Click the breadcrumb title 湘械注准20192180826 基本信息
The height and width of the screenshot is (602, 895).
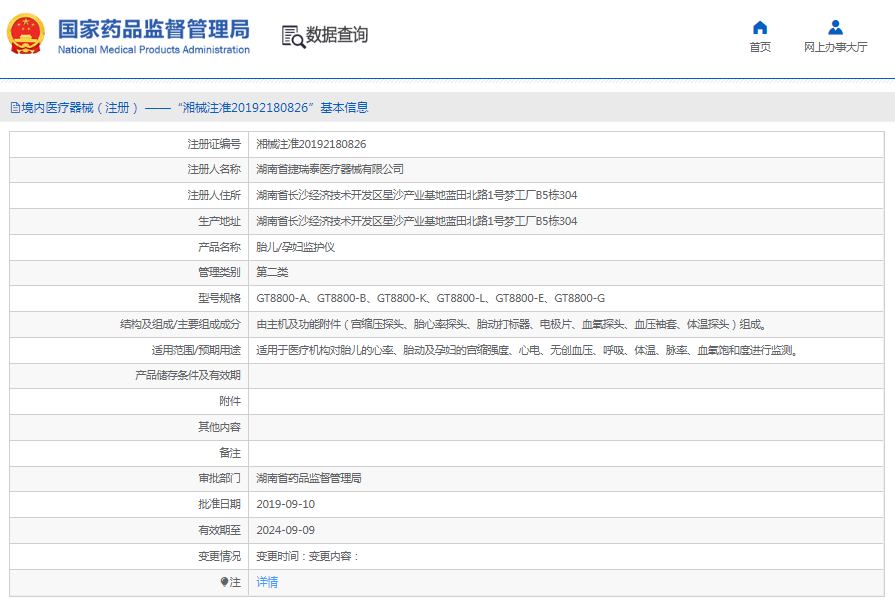tap(273, 108)
